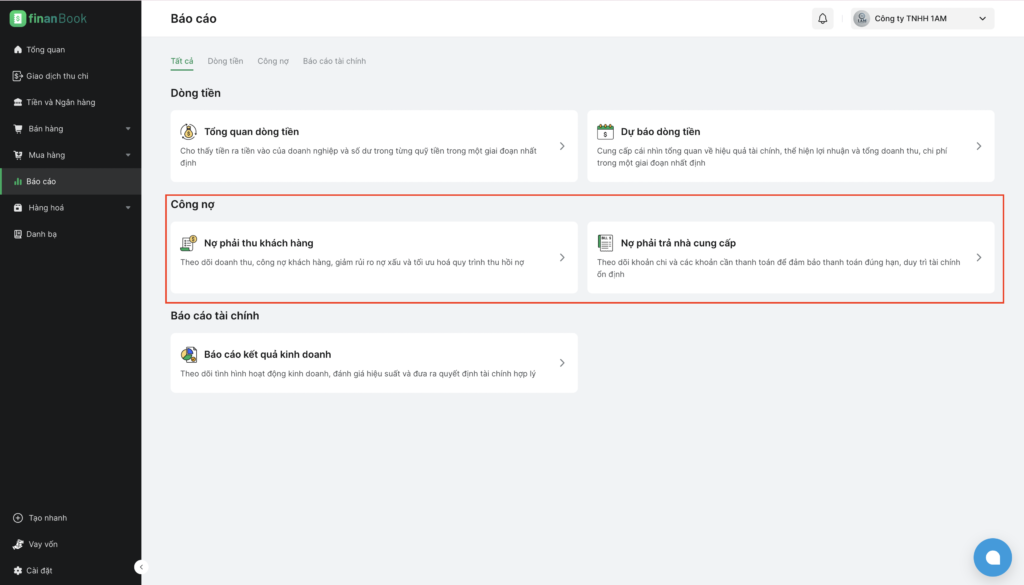
Task: Click the Dự báo dòng tiền chevron
Action: 978,146
